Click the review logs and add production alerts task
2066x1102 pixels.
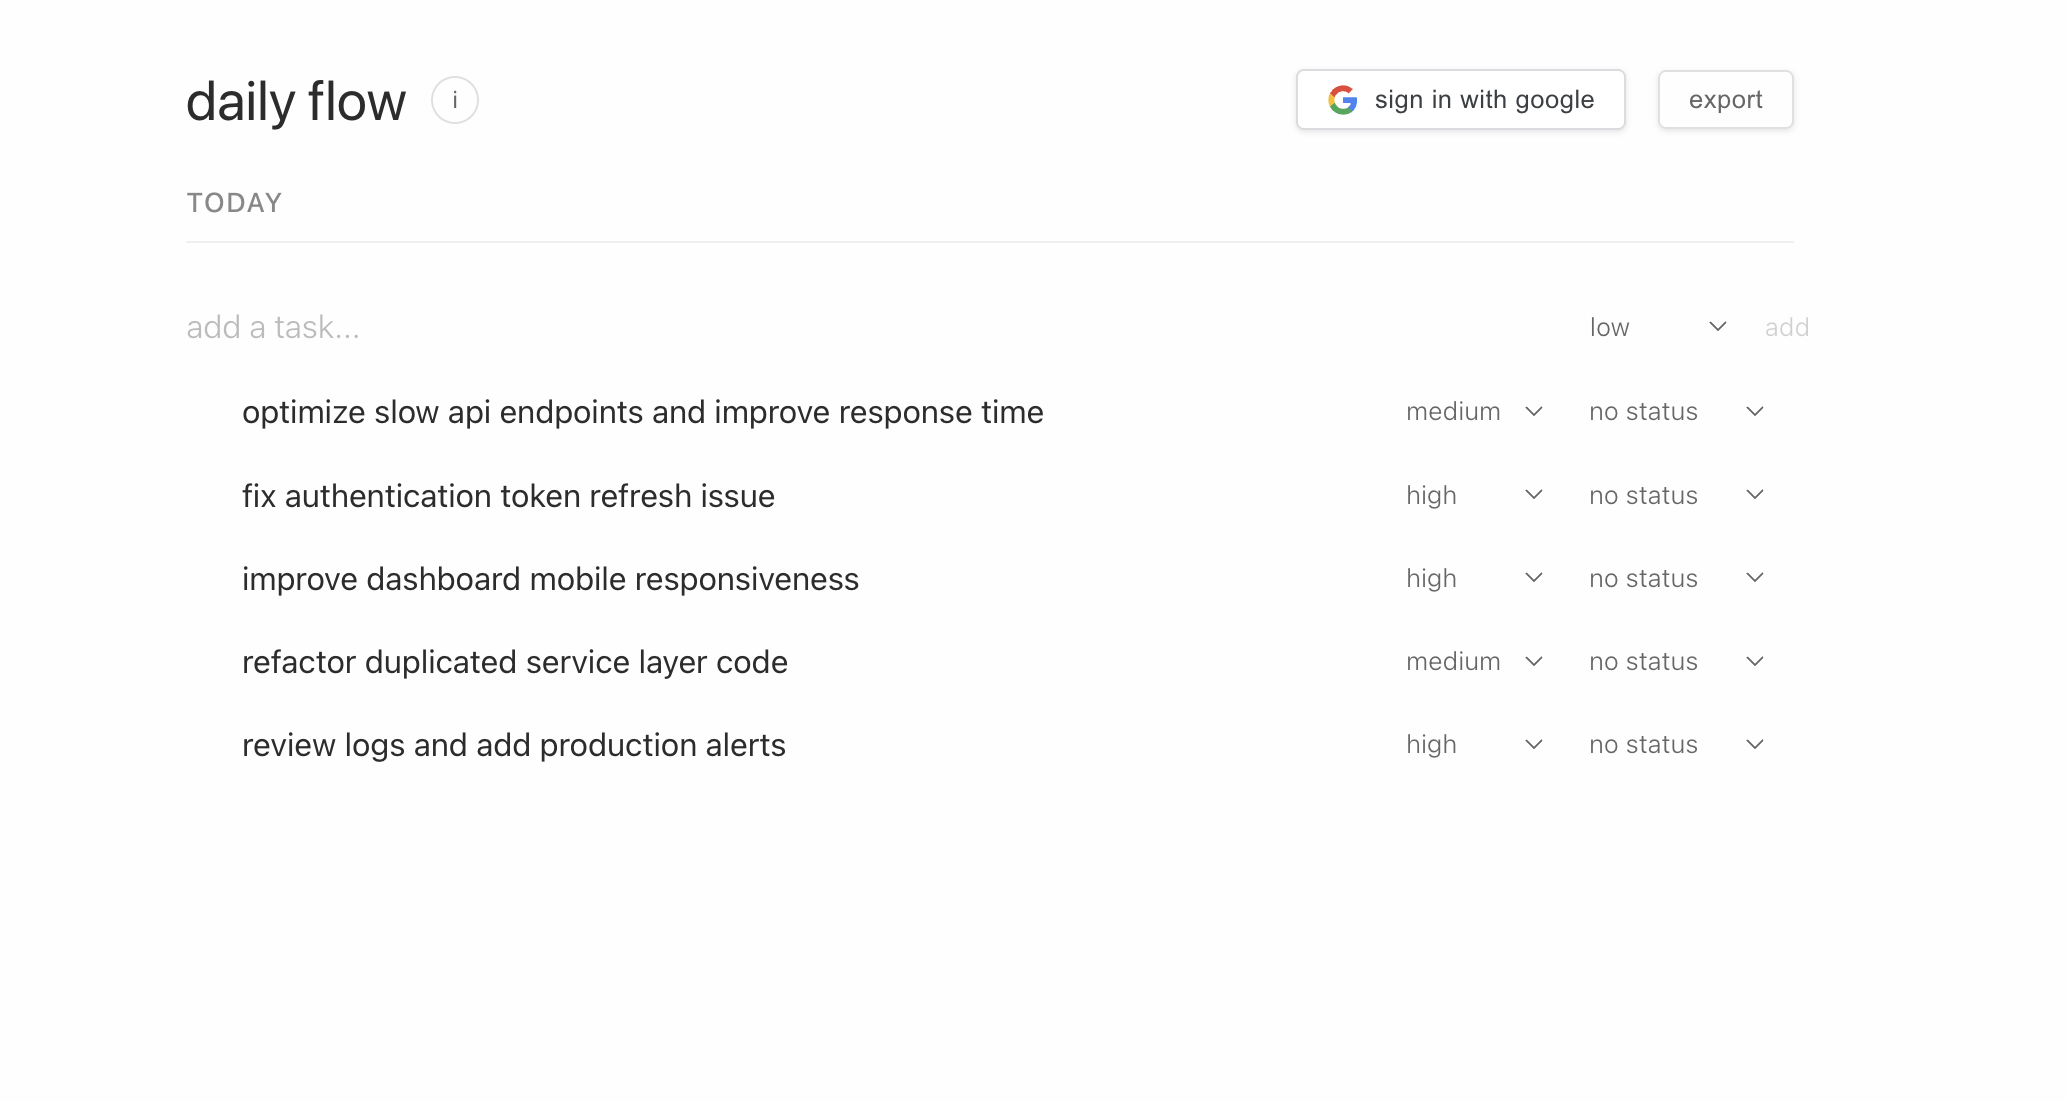(513, 745)
